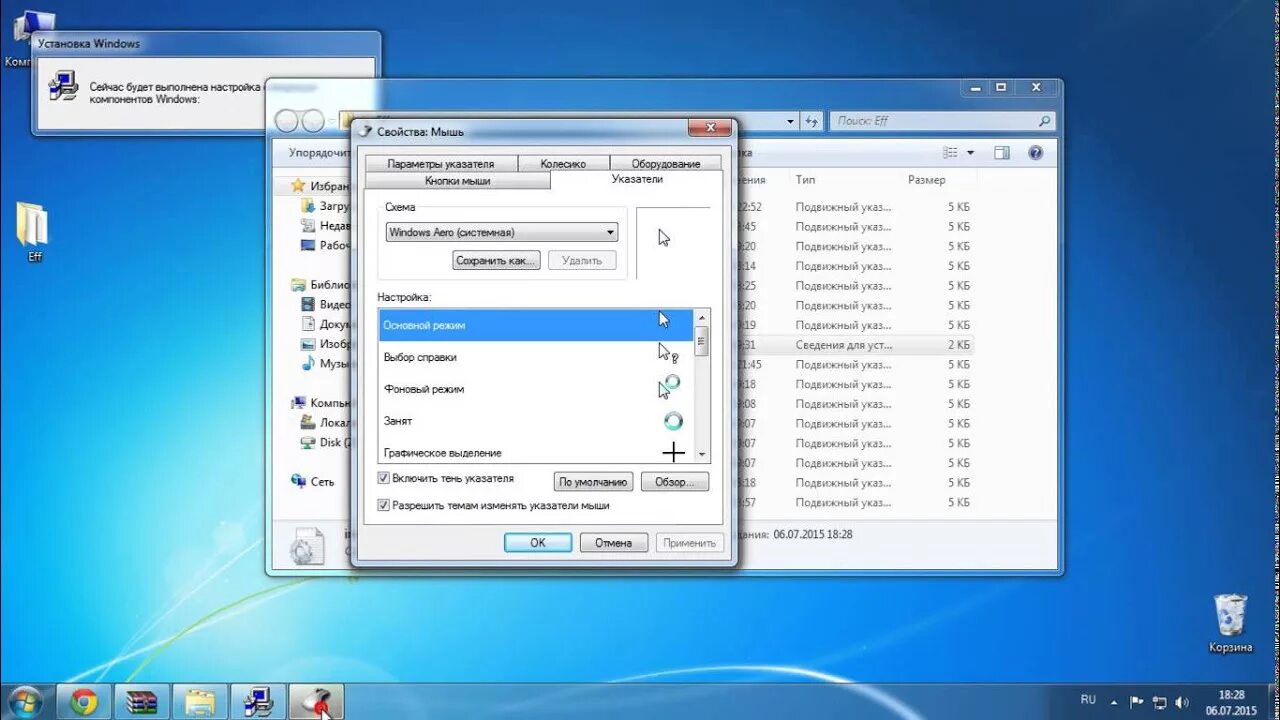The height and width of the screenshot is (720, 1280).
Task: Open the Windows Start menu
Action: (25, 701)
